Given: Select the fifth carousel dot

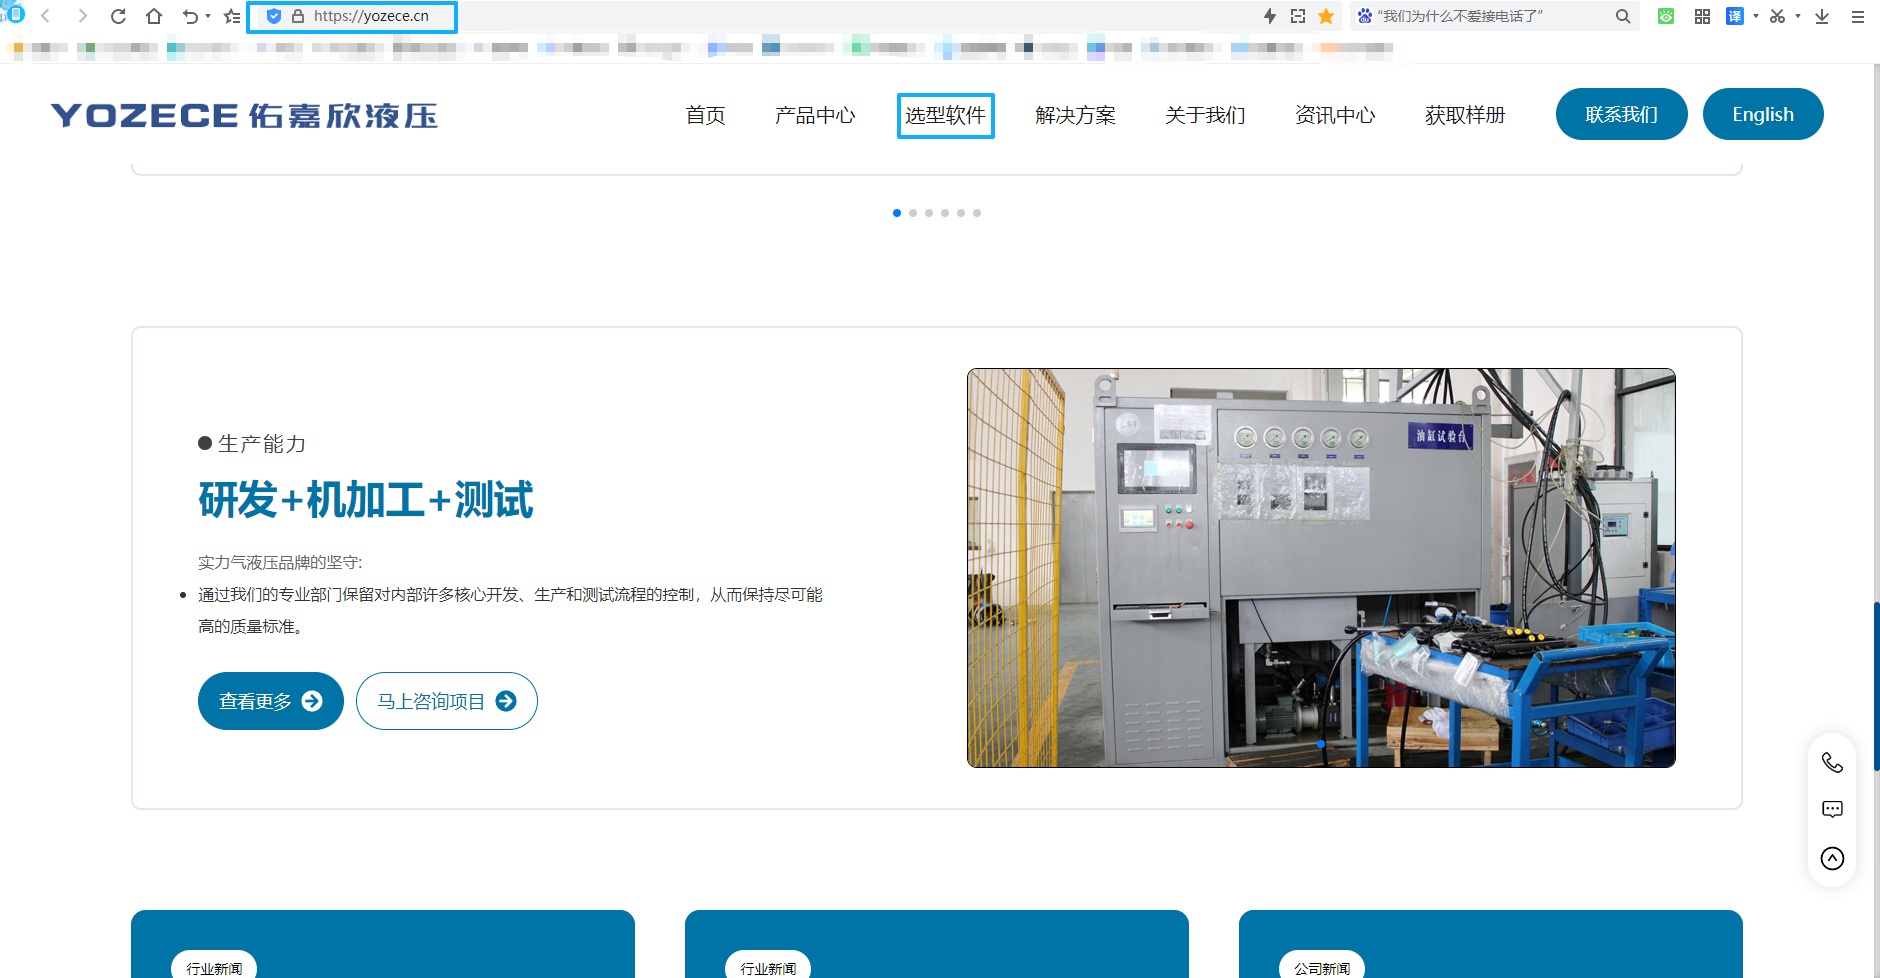Looking at the screenshot, I should click(x=961, y=213).
